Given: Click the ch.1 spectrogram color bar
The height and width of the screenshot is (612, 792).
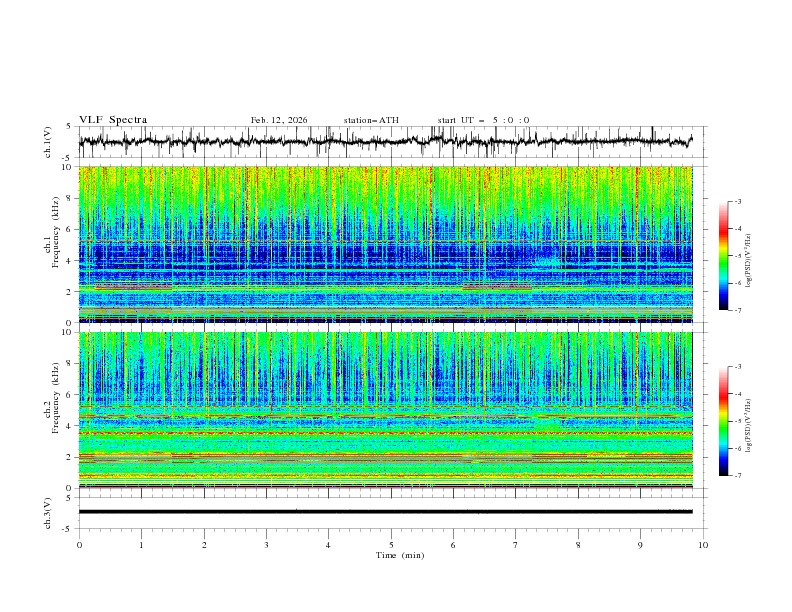Looking at the screenshot, I should coord(723,256).
